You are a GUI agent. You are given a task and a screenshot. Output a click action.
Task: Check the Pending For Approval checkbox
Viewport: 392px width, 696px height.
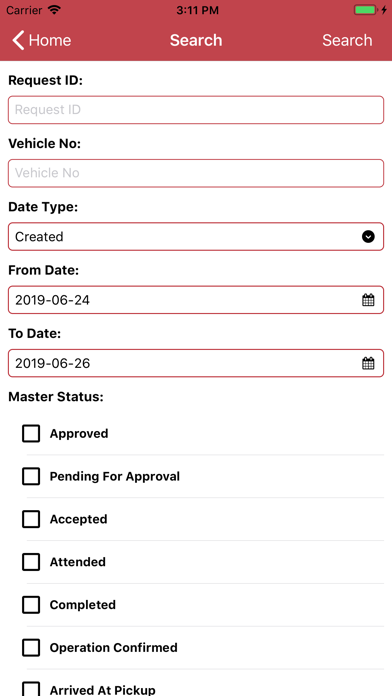[31, 476]
